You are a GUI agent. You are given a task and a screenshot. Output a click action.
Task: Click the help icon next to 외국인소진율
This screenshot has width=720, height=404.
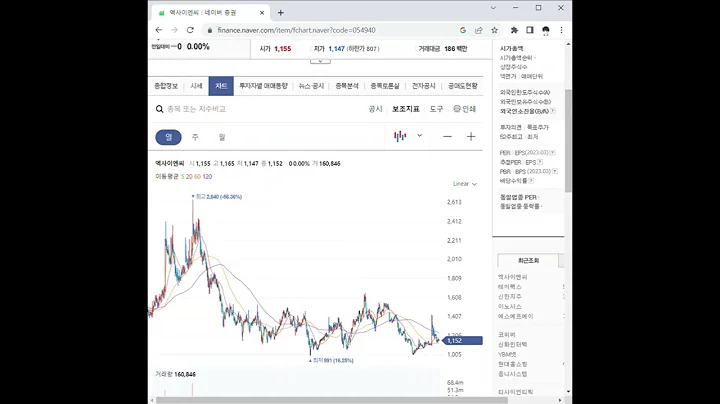(553, 111)
